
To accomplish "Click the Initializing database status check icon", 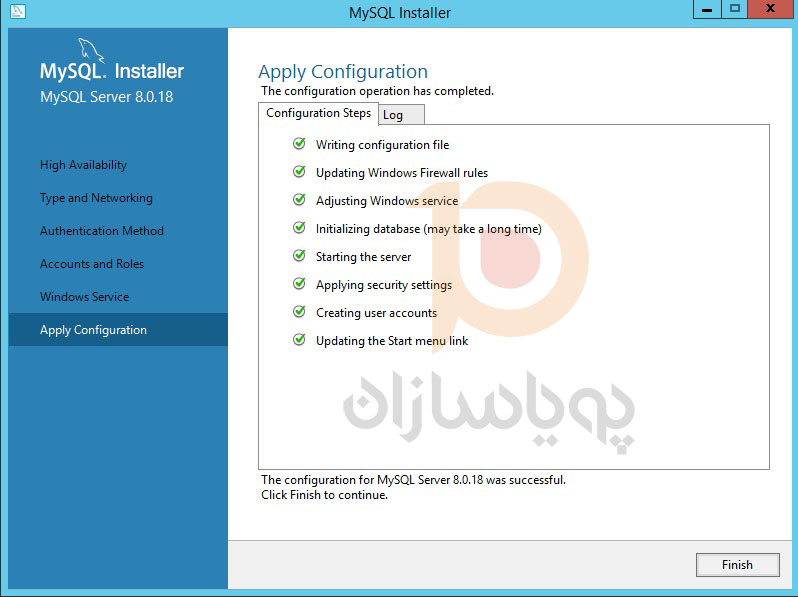I will point(299,228).
